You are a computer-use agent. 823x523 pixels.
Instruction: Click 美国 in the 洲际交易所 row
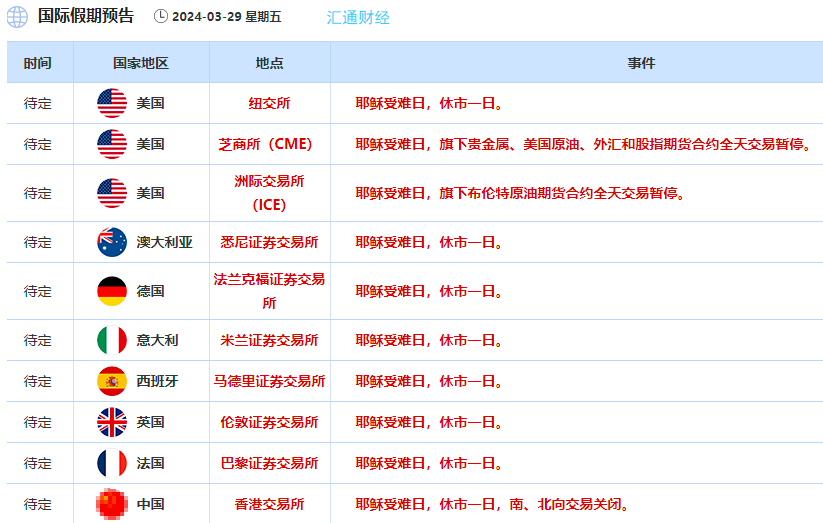click(151, 193)
